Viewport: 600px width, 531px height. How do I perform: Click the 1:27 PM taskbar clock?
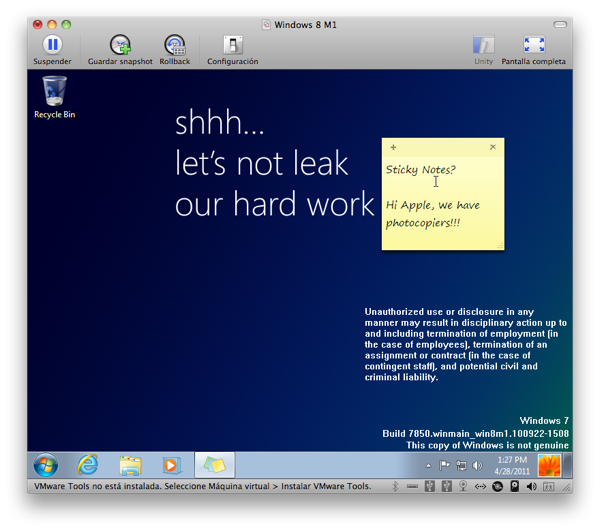click(512, 465)
